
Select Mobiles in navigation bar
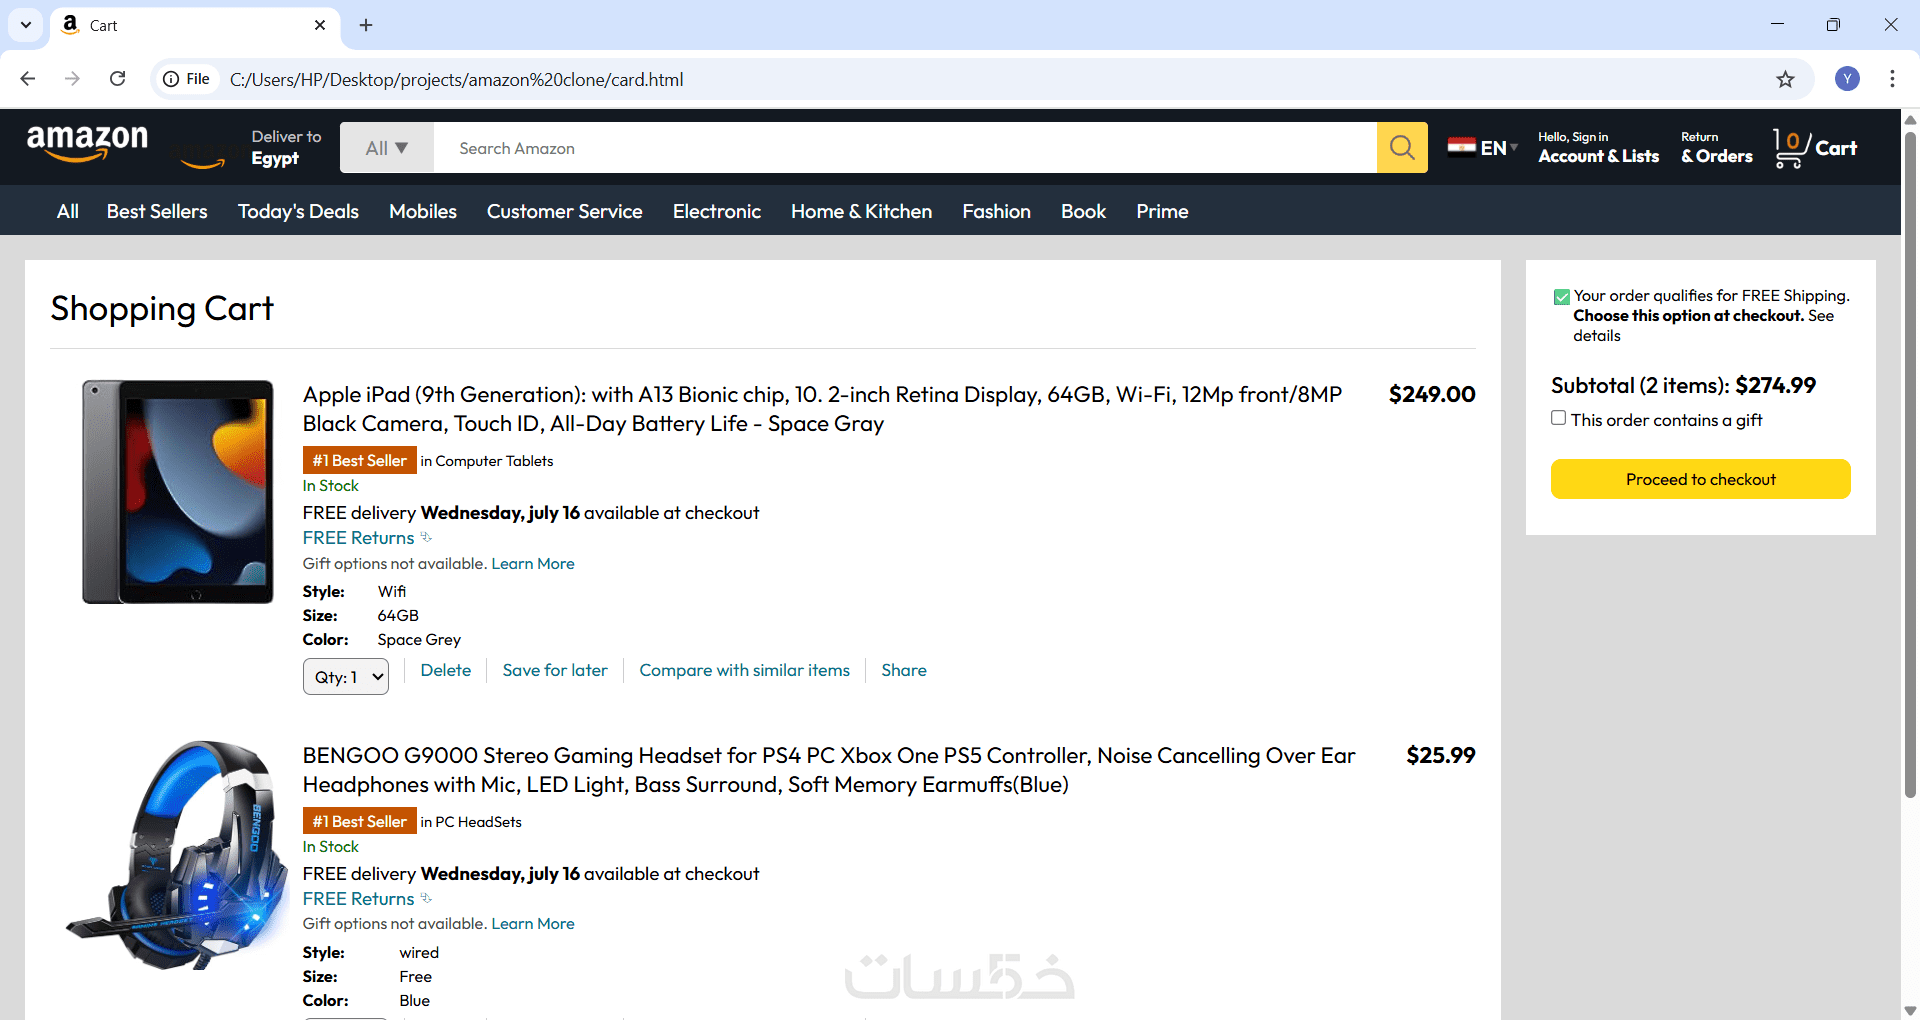(x=423, y=211)
